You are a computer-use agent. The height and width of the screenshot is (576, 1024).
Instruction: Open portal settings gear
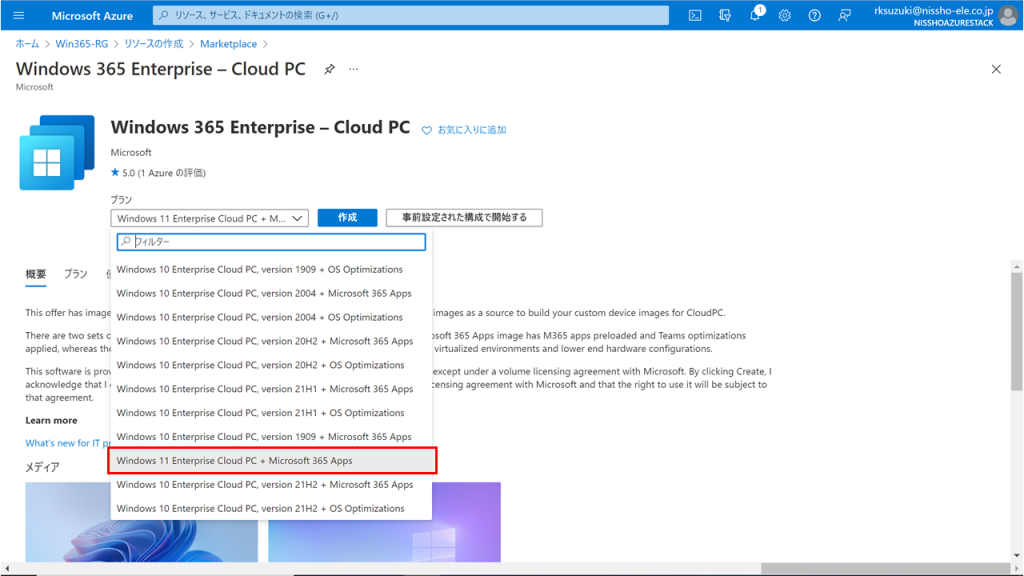click(x=784, y=15)
